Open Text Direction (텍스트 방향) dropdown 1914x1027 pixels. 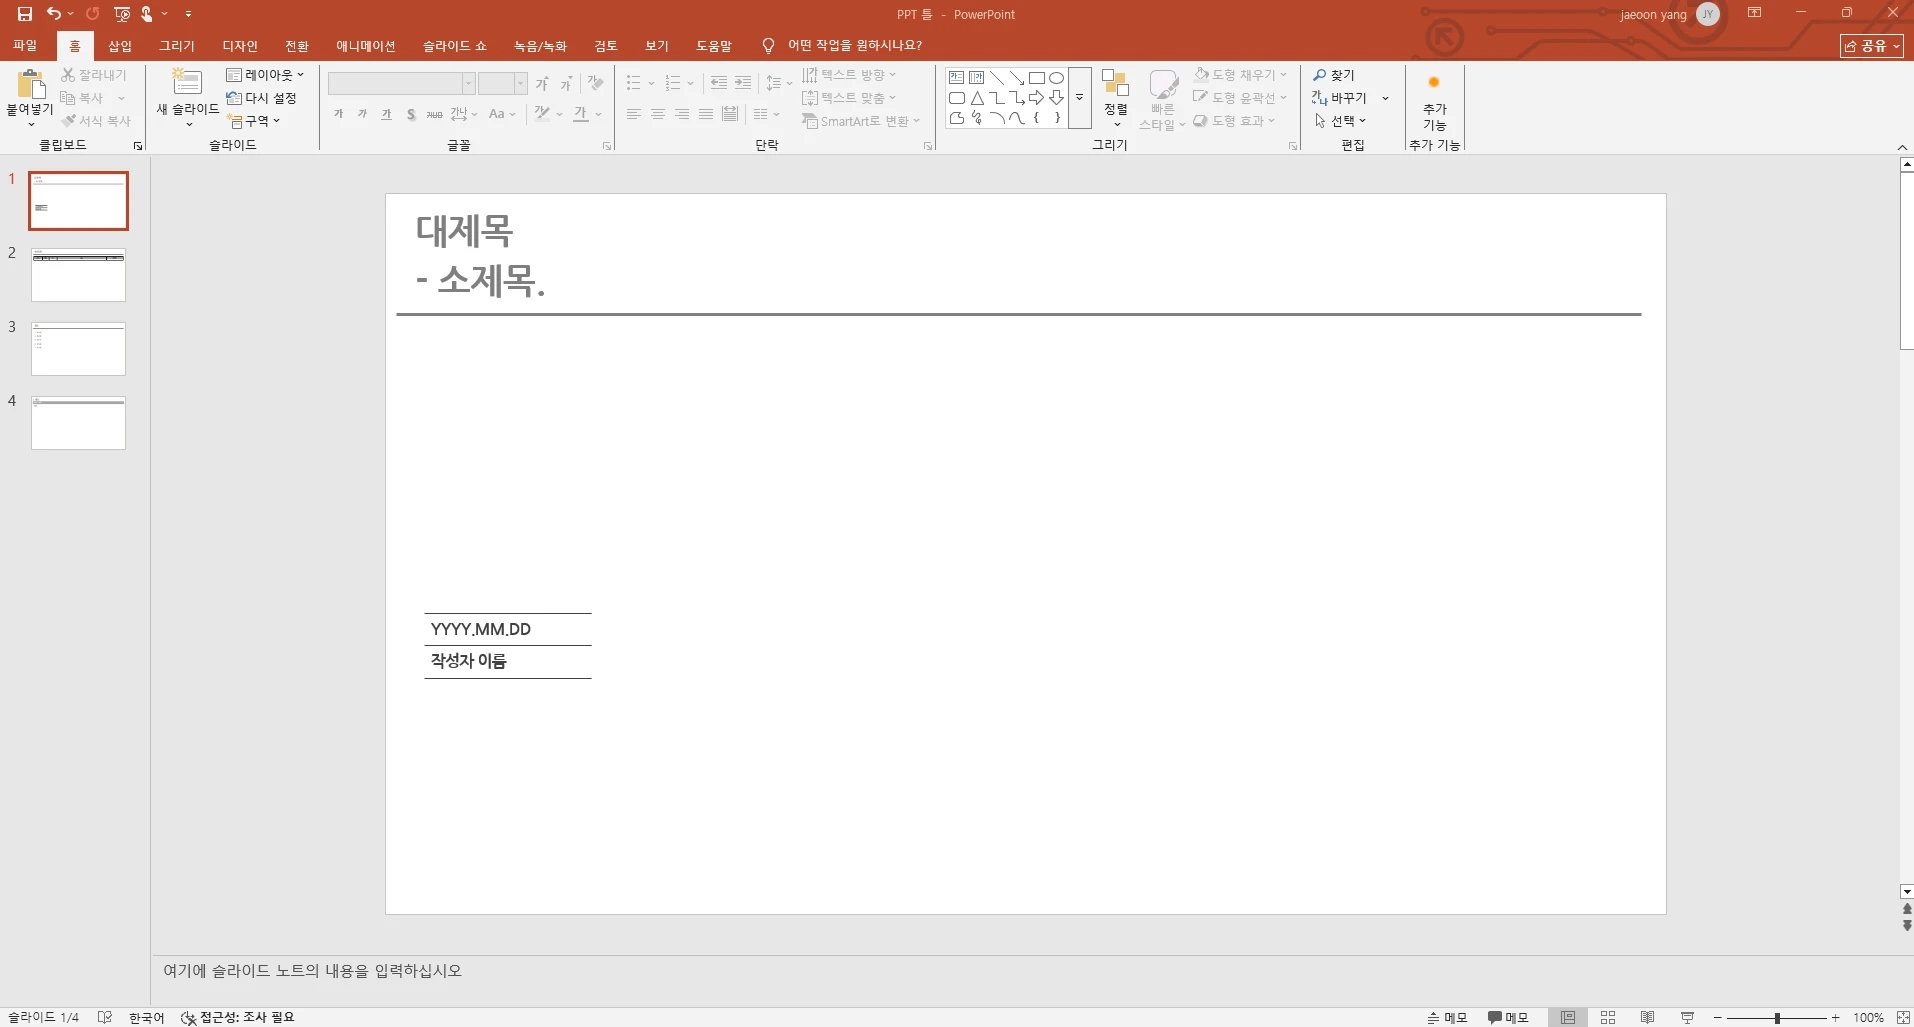coord(849,75)
